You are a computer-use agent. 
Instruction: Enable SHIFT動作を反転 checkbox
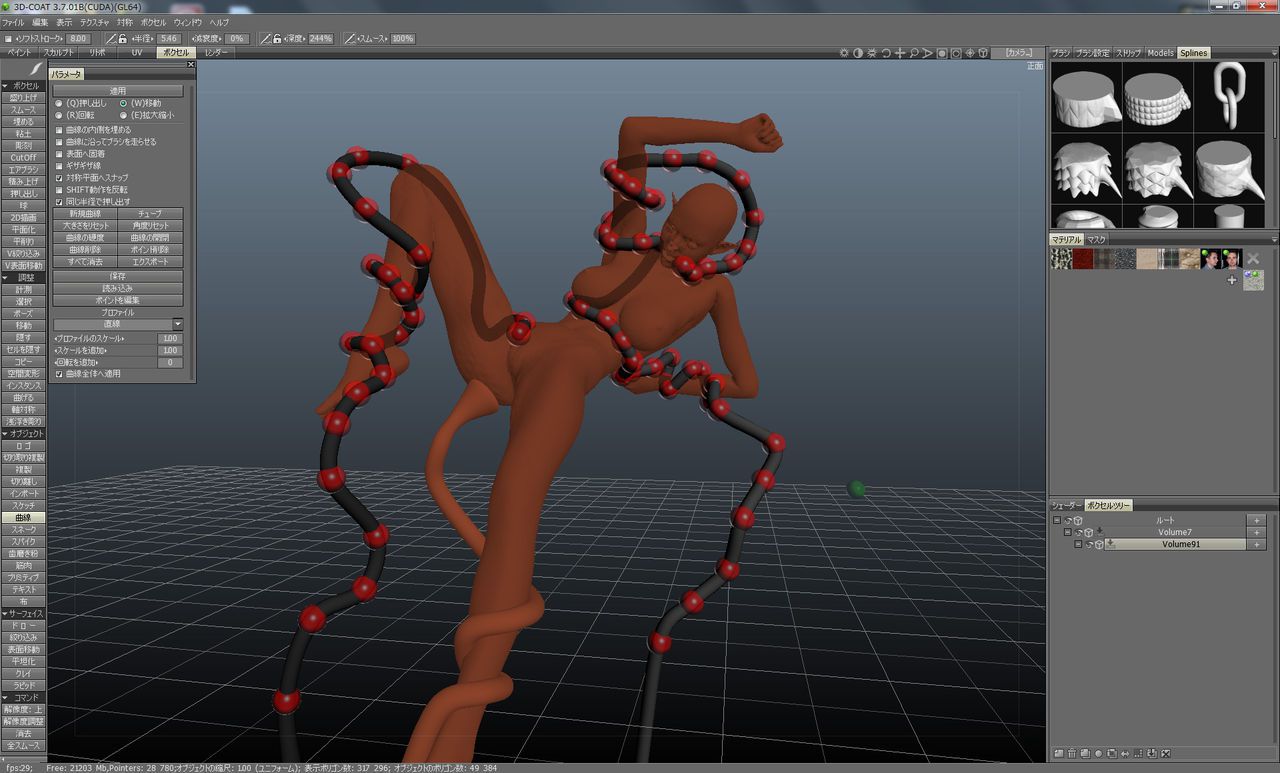coord(58,189)
